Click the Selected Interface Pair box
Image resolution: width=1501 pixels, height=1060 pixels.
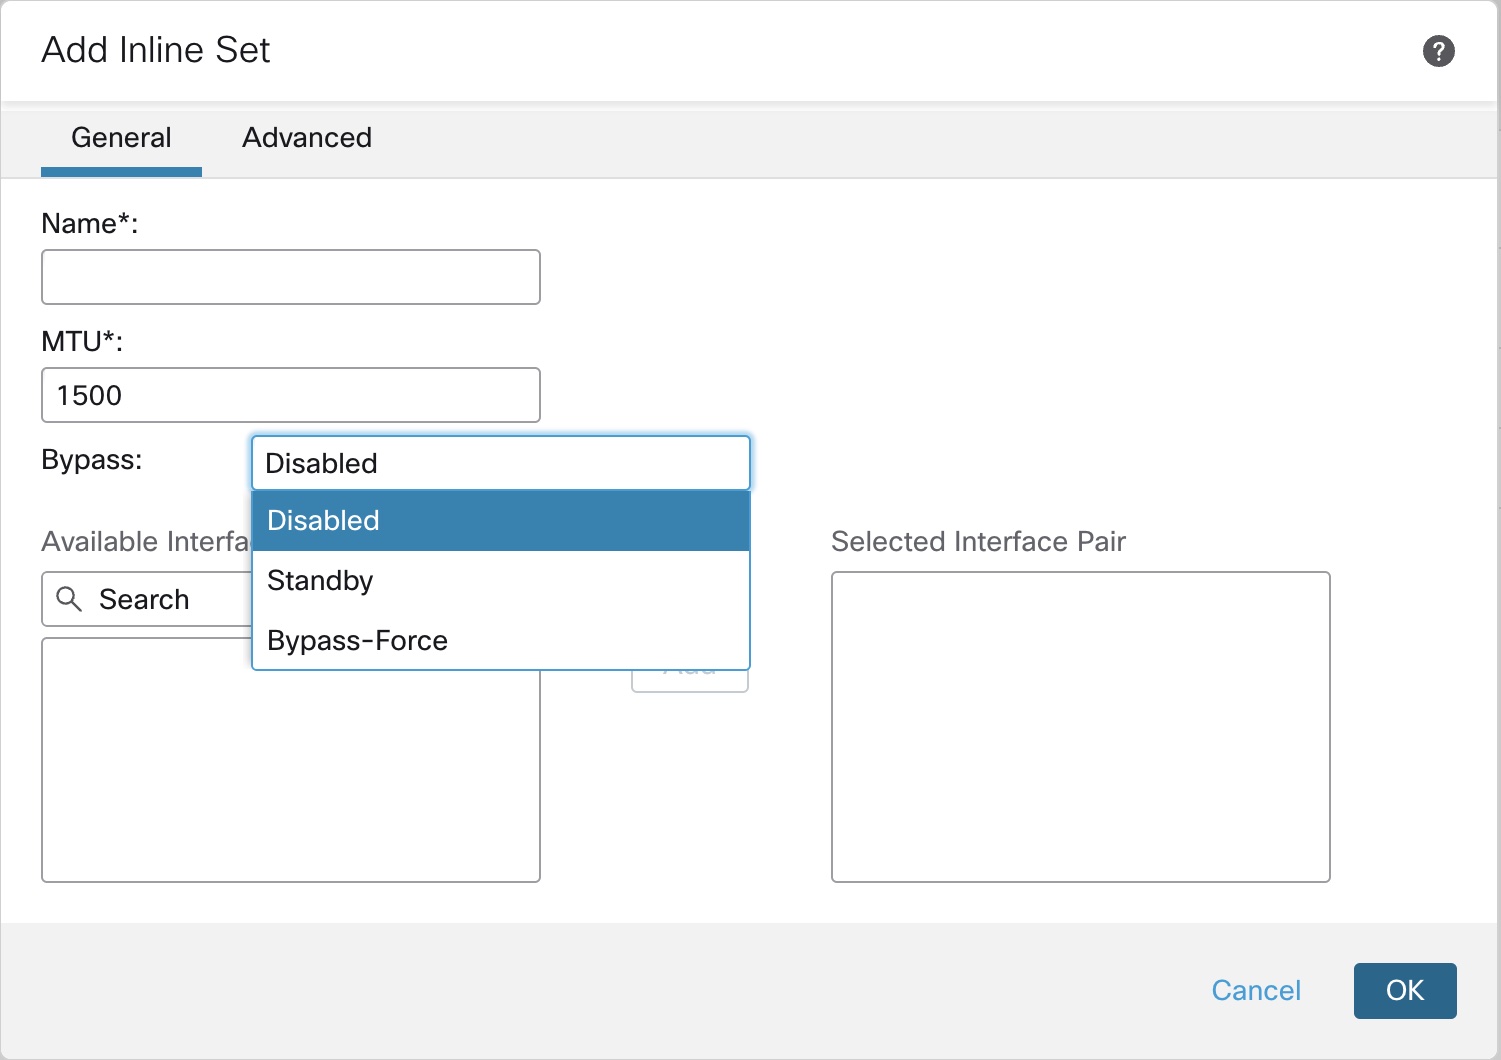point(1080,727)
